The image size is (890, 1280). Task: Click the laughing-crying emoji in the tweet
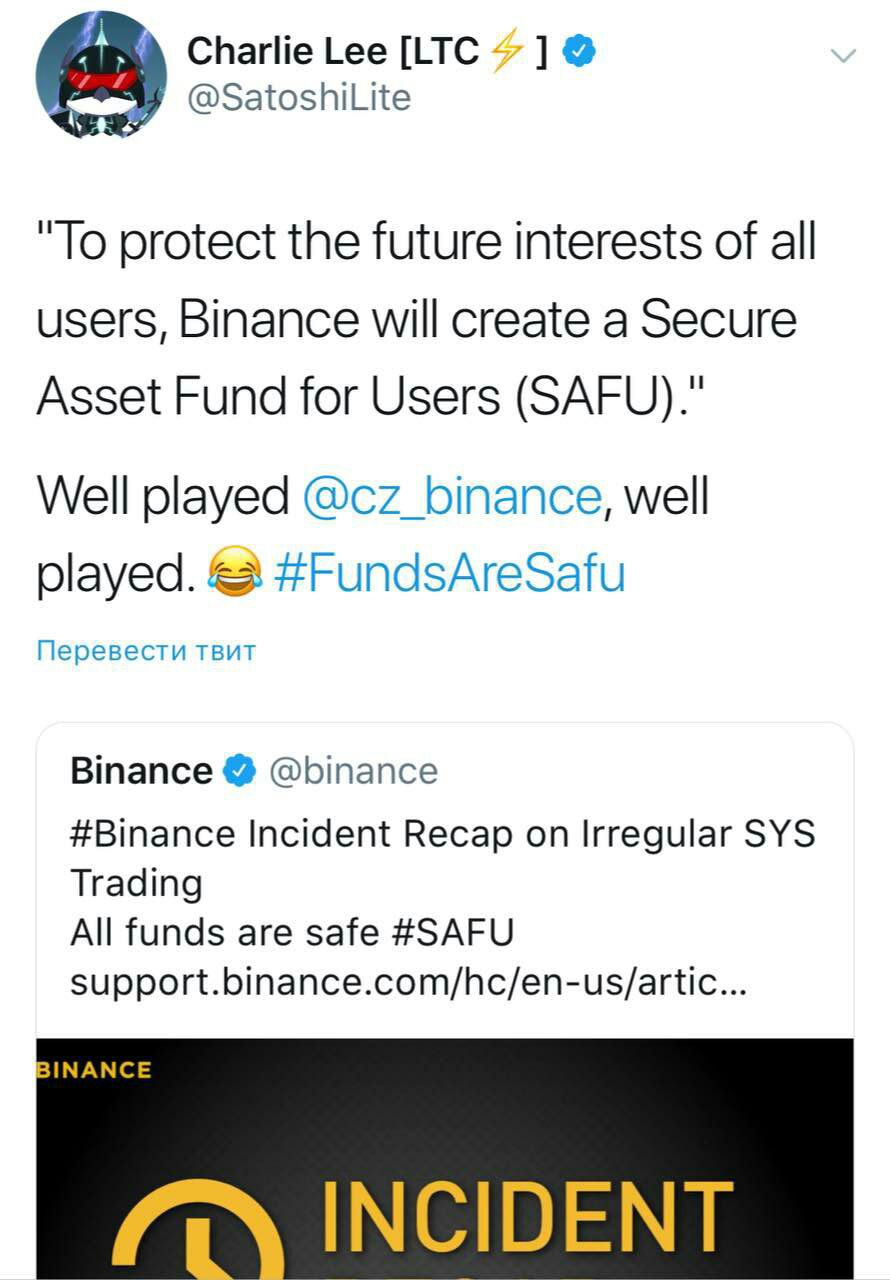point(233,573)
